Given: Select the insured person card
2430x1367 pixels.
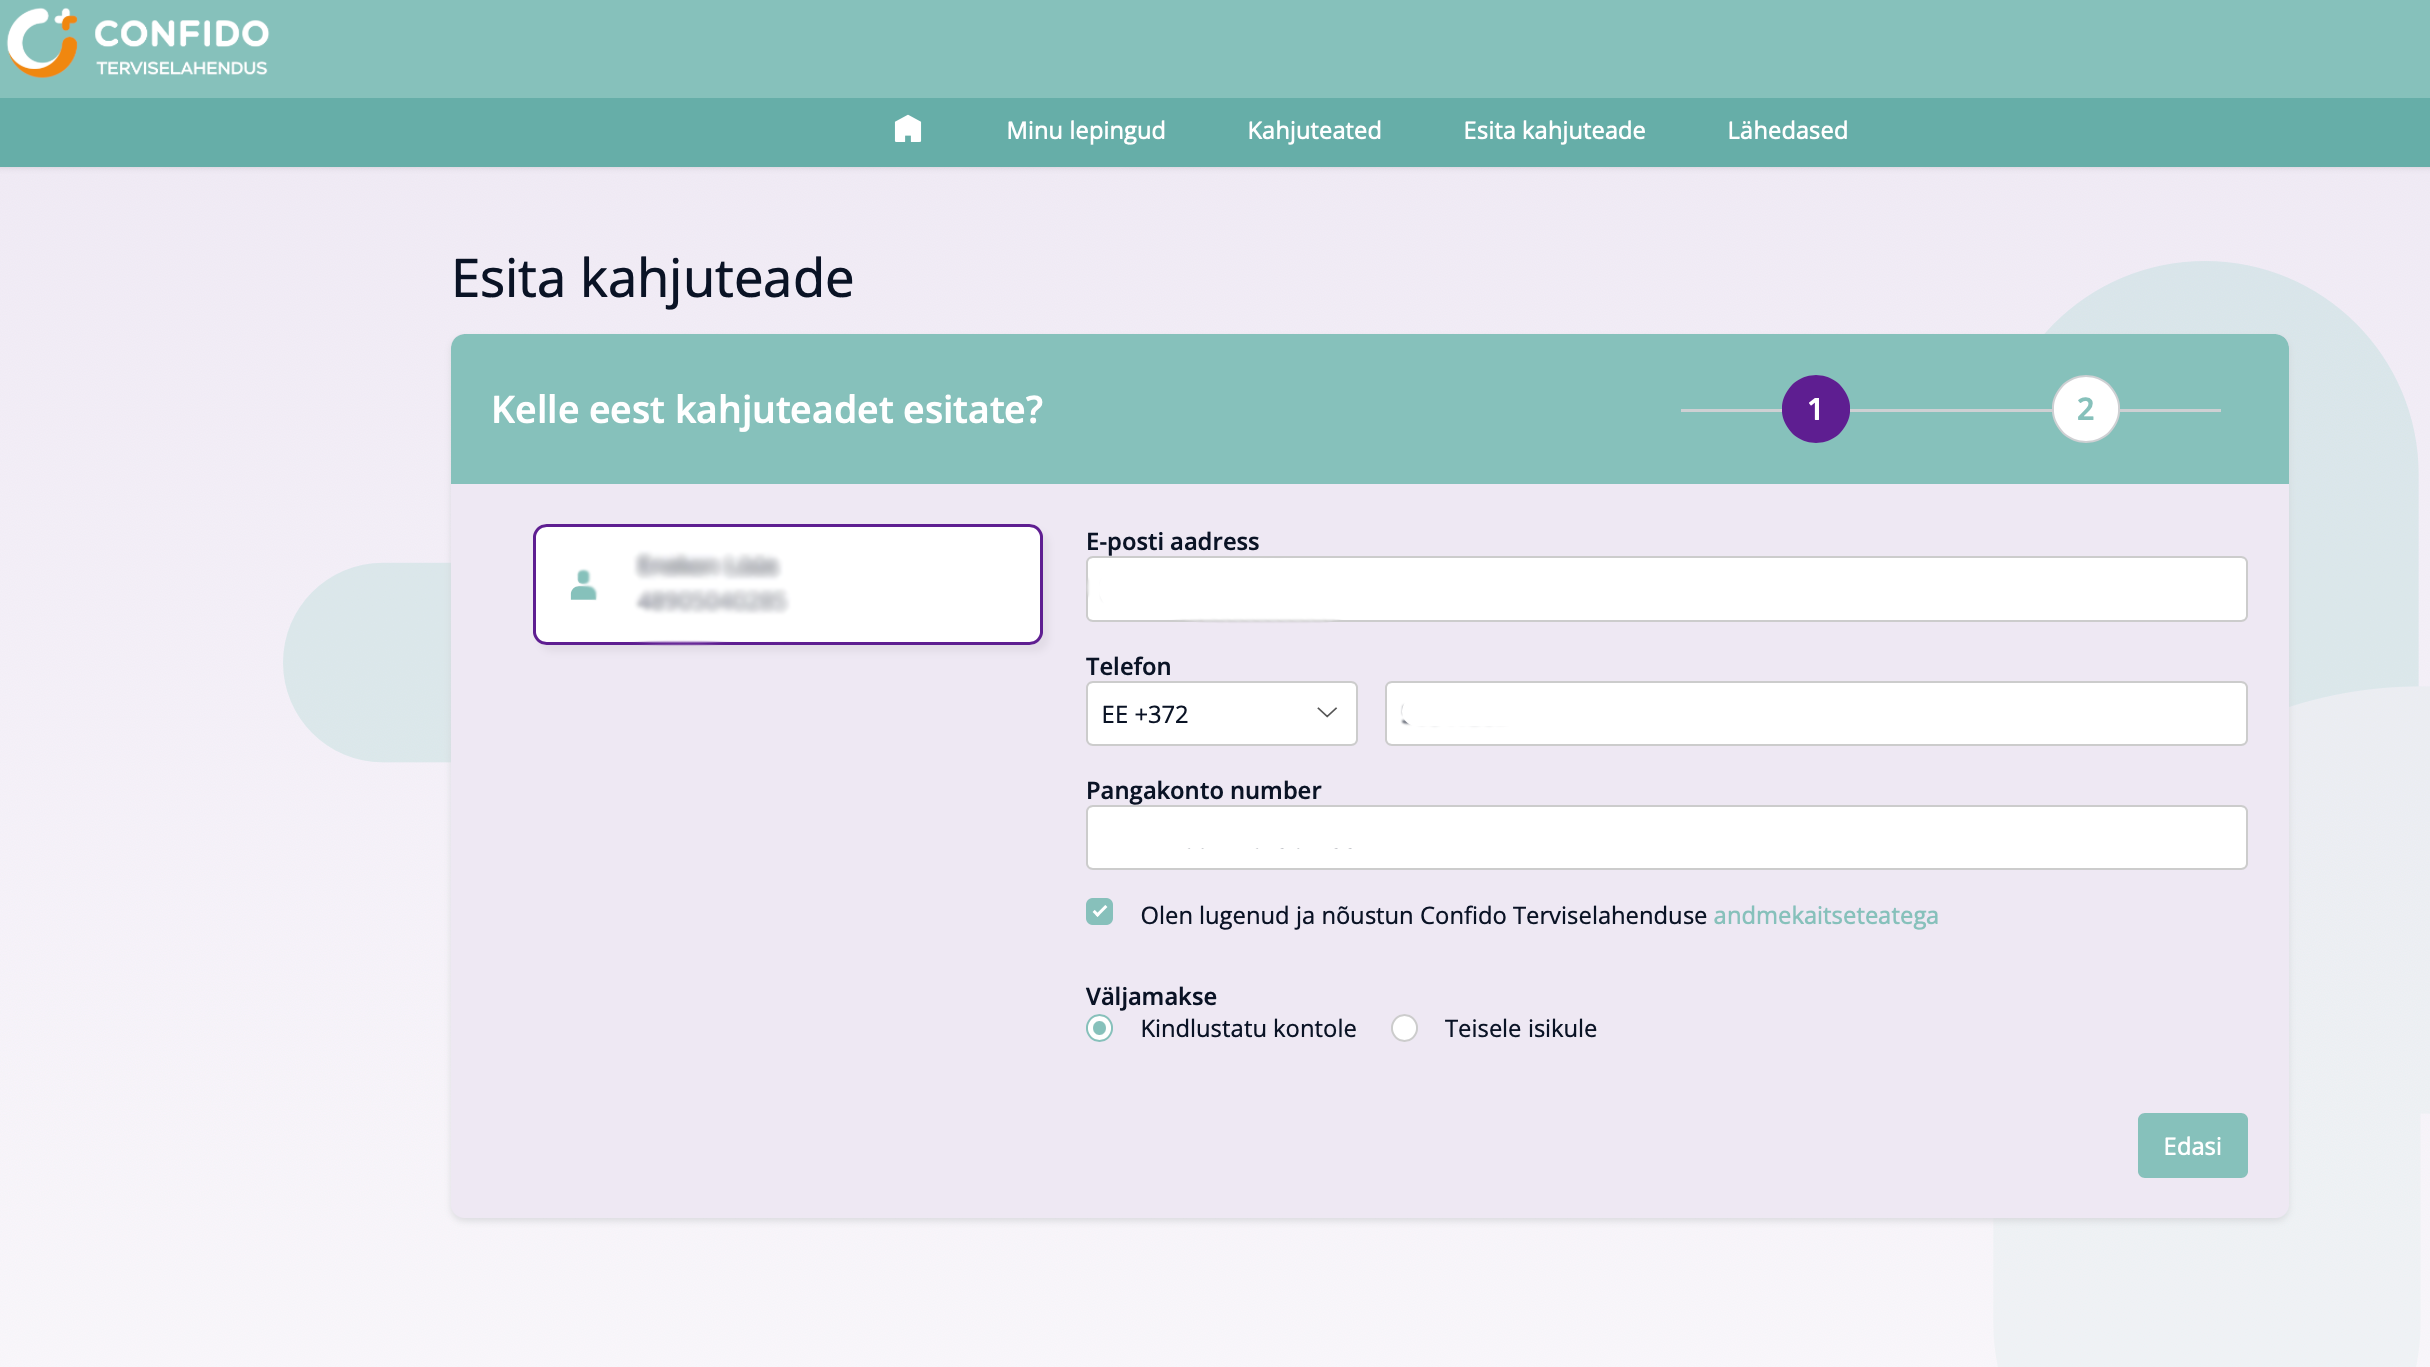Looking at the screenshot, I should point(787,584).
